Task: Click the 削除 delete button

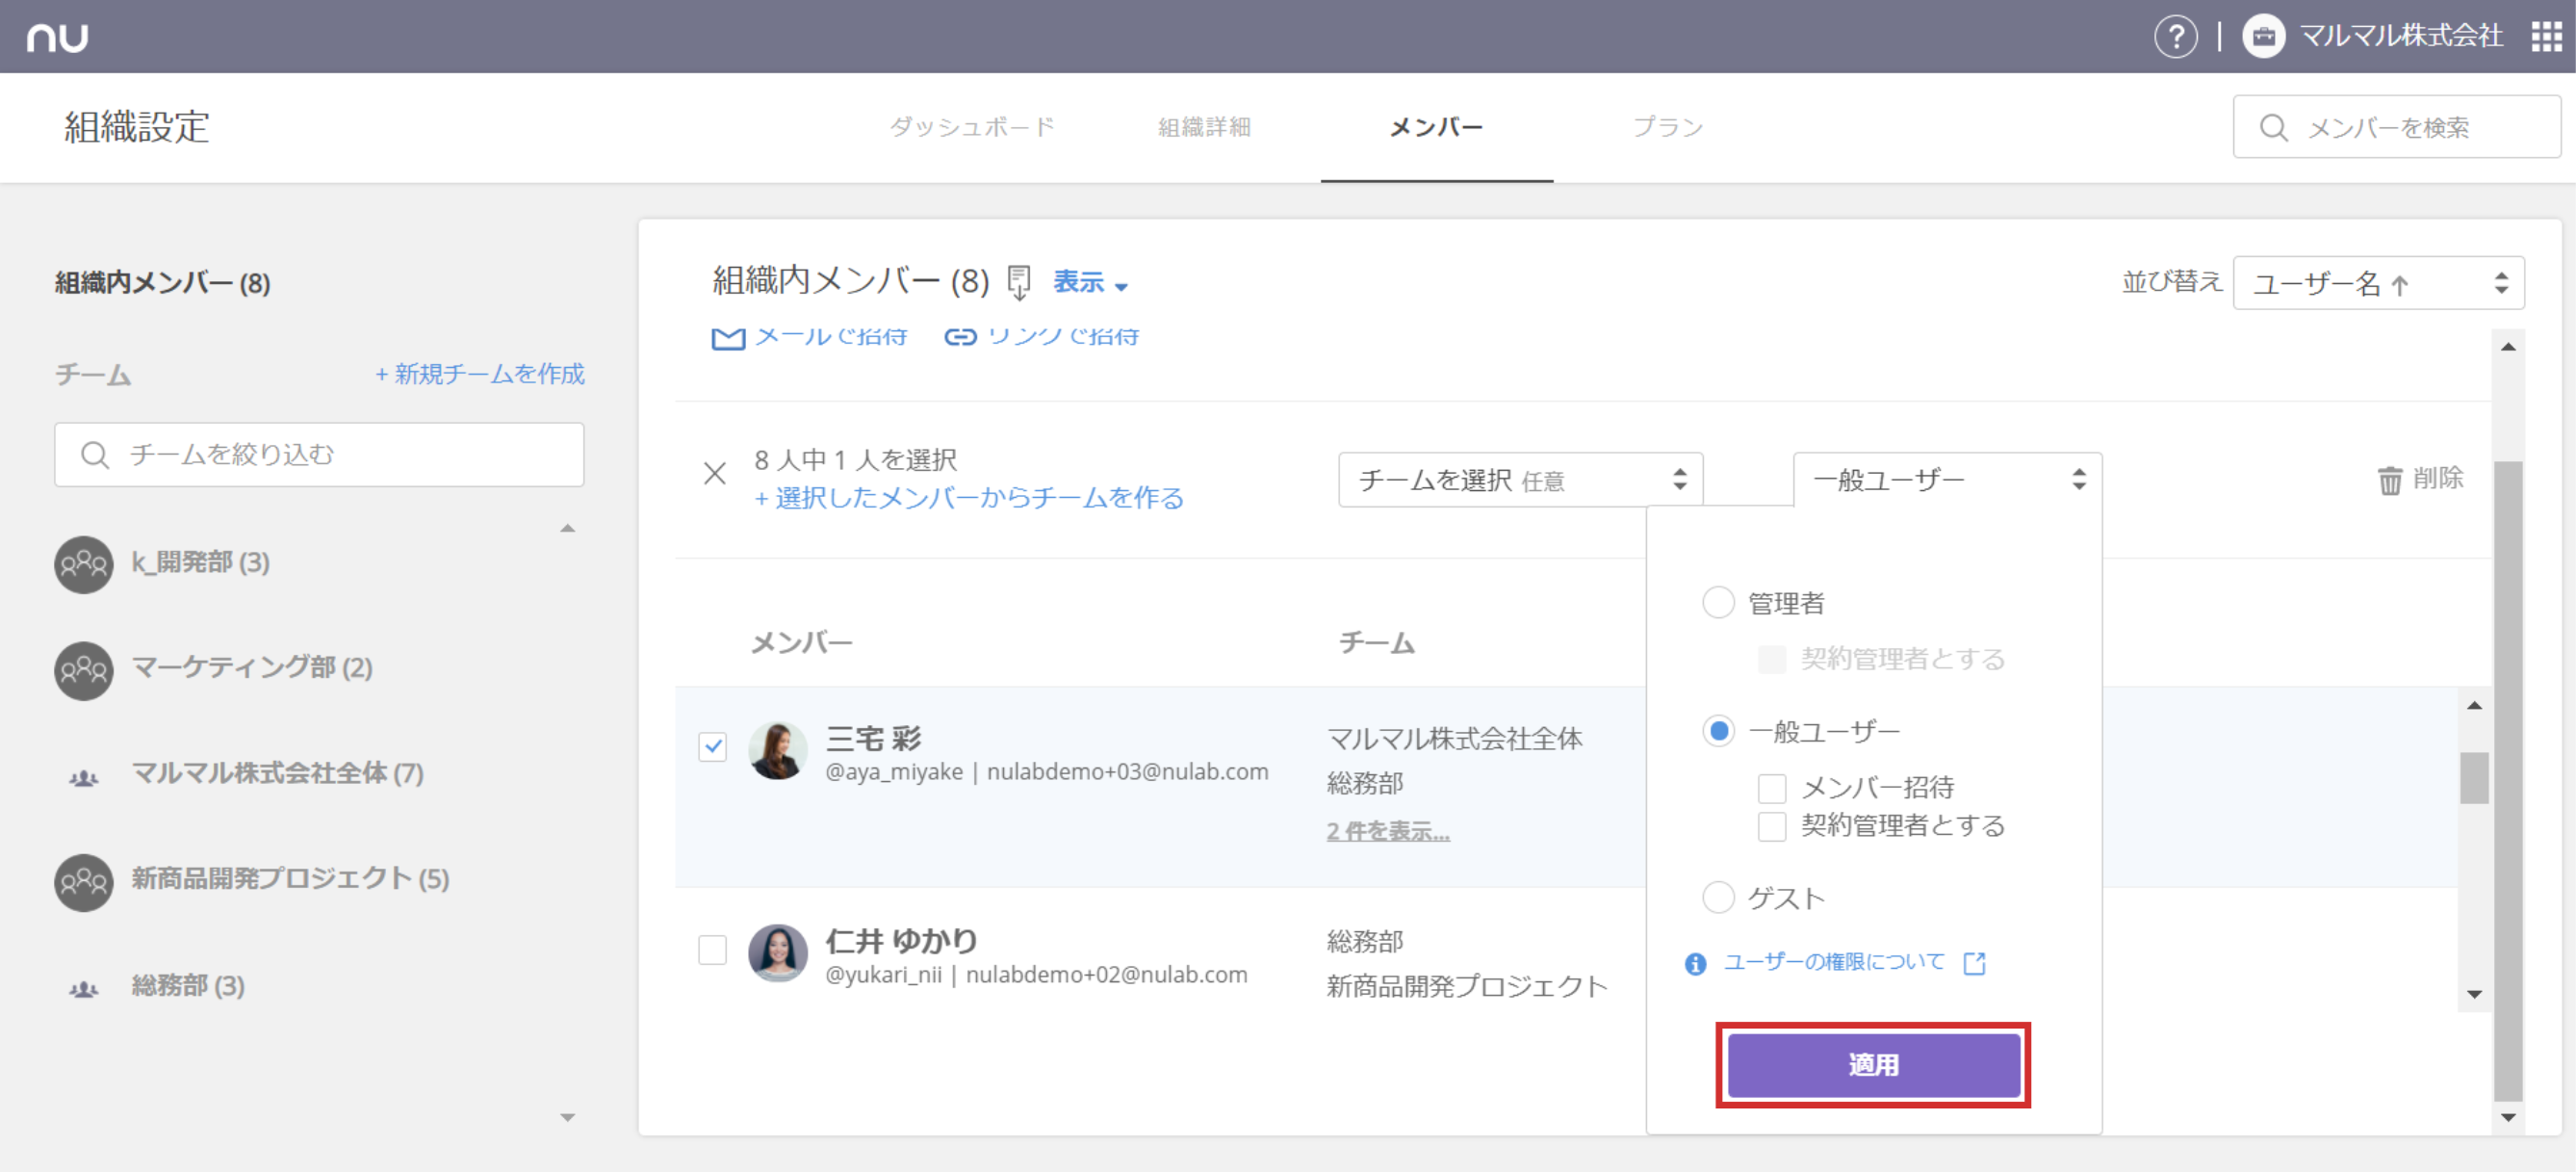Action: tap(2420, 479)
